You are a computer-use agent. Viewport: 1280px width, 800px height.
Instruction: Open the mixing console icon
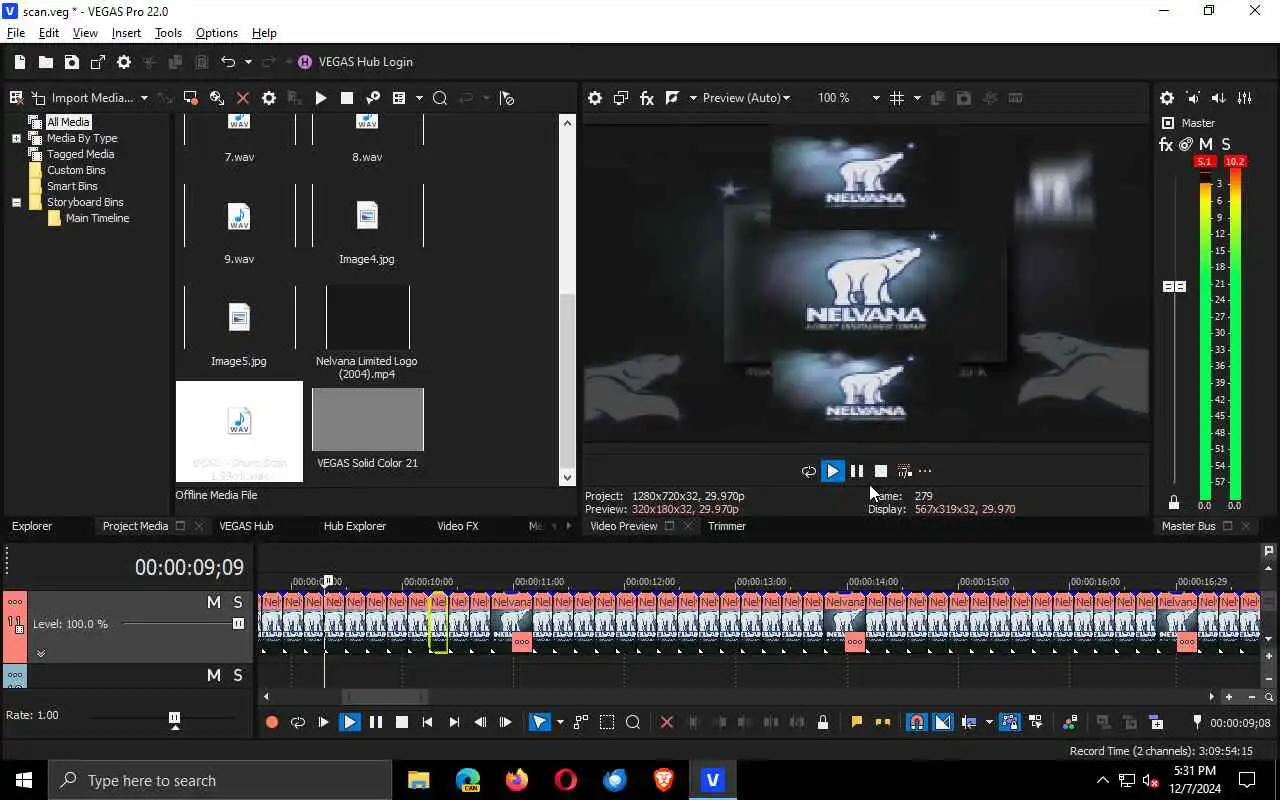[1245, 98]
